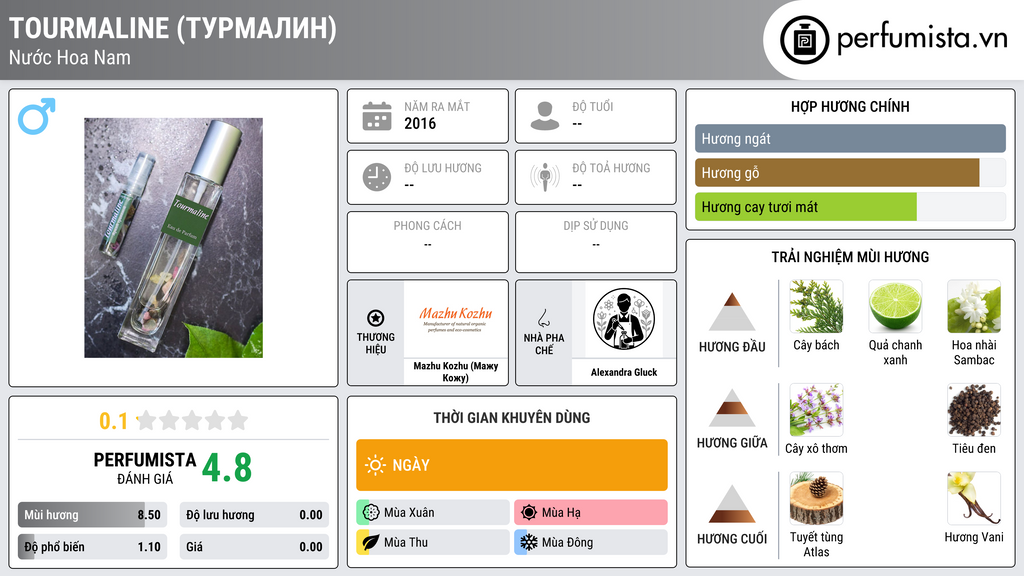Click the sun icon in the Ngày bar
Screen dimensions: 1024x576
[x=375, y=465]
